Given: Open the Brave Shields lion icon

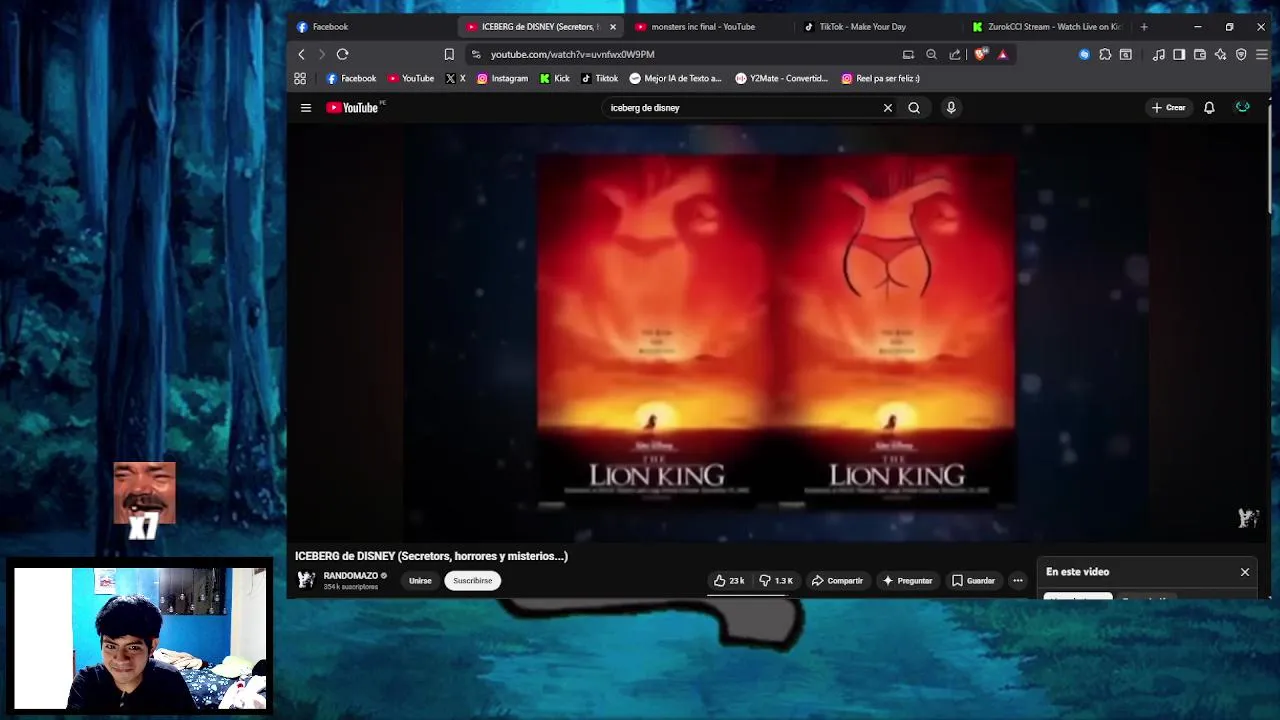Looking at the screenshot, I should click(980, 54).
